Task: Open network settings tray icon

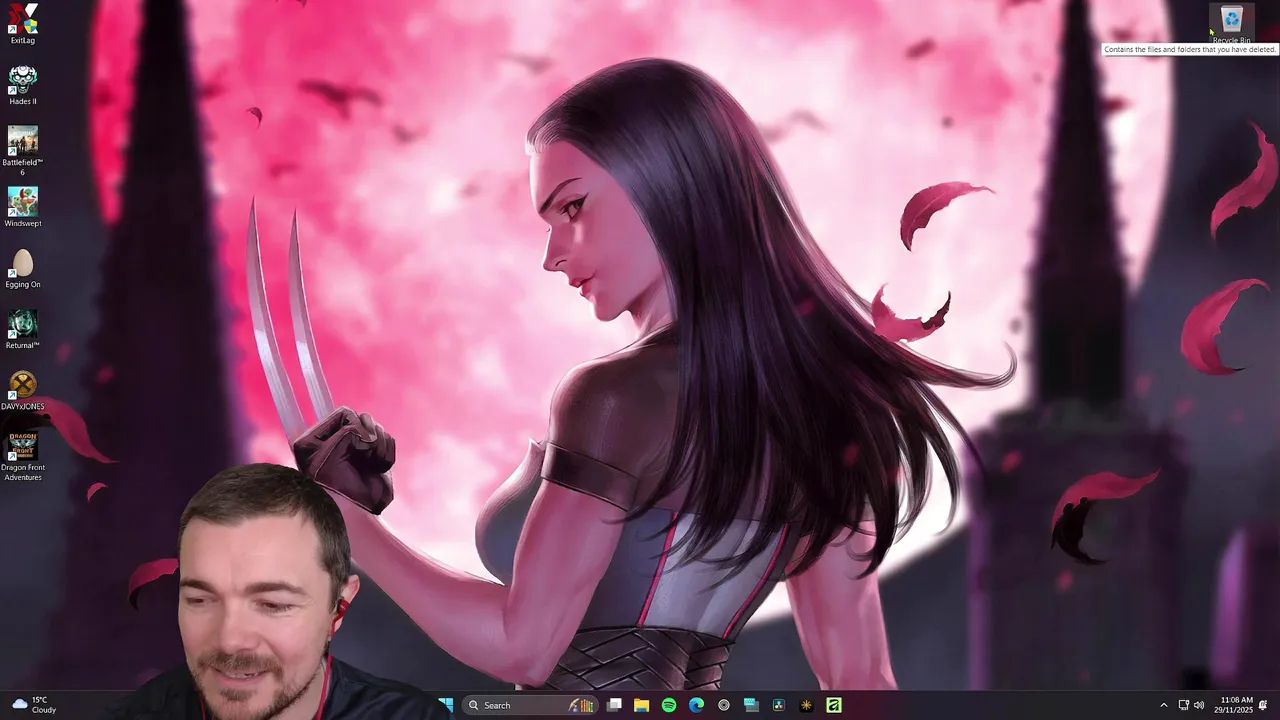Action: 1184,705
